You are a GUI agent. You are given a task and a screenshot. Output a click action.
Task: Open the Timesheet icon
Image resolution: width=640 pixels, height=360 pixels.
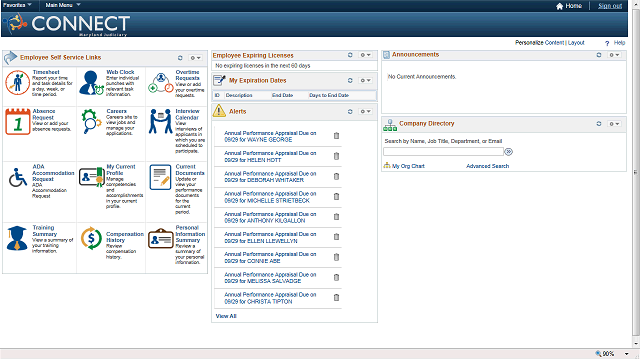[17, 82]
